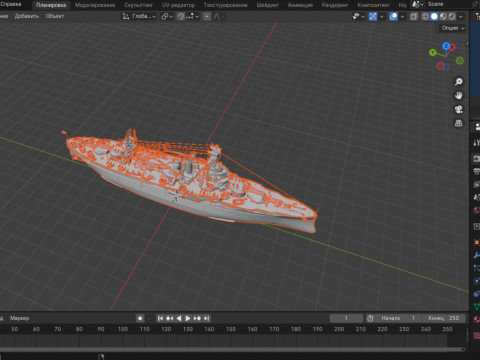Open the Добавить menu in viewport header

tap(27, 16)
